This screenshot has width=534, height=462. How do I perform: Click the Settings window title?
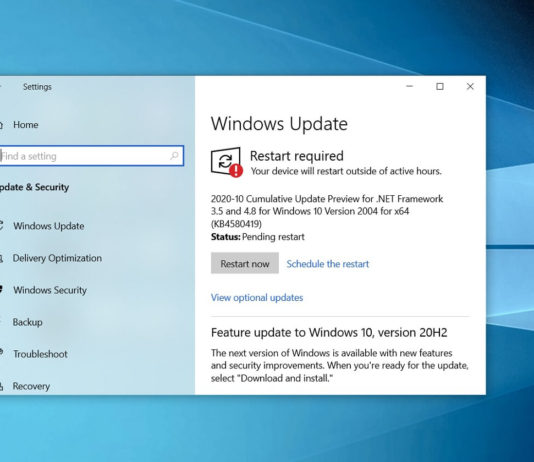pos(37,87)
